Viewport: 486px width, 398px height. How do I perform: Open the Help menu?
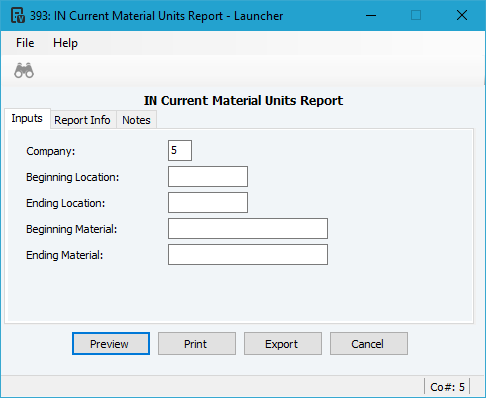65,43
